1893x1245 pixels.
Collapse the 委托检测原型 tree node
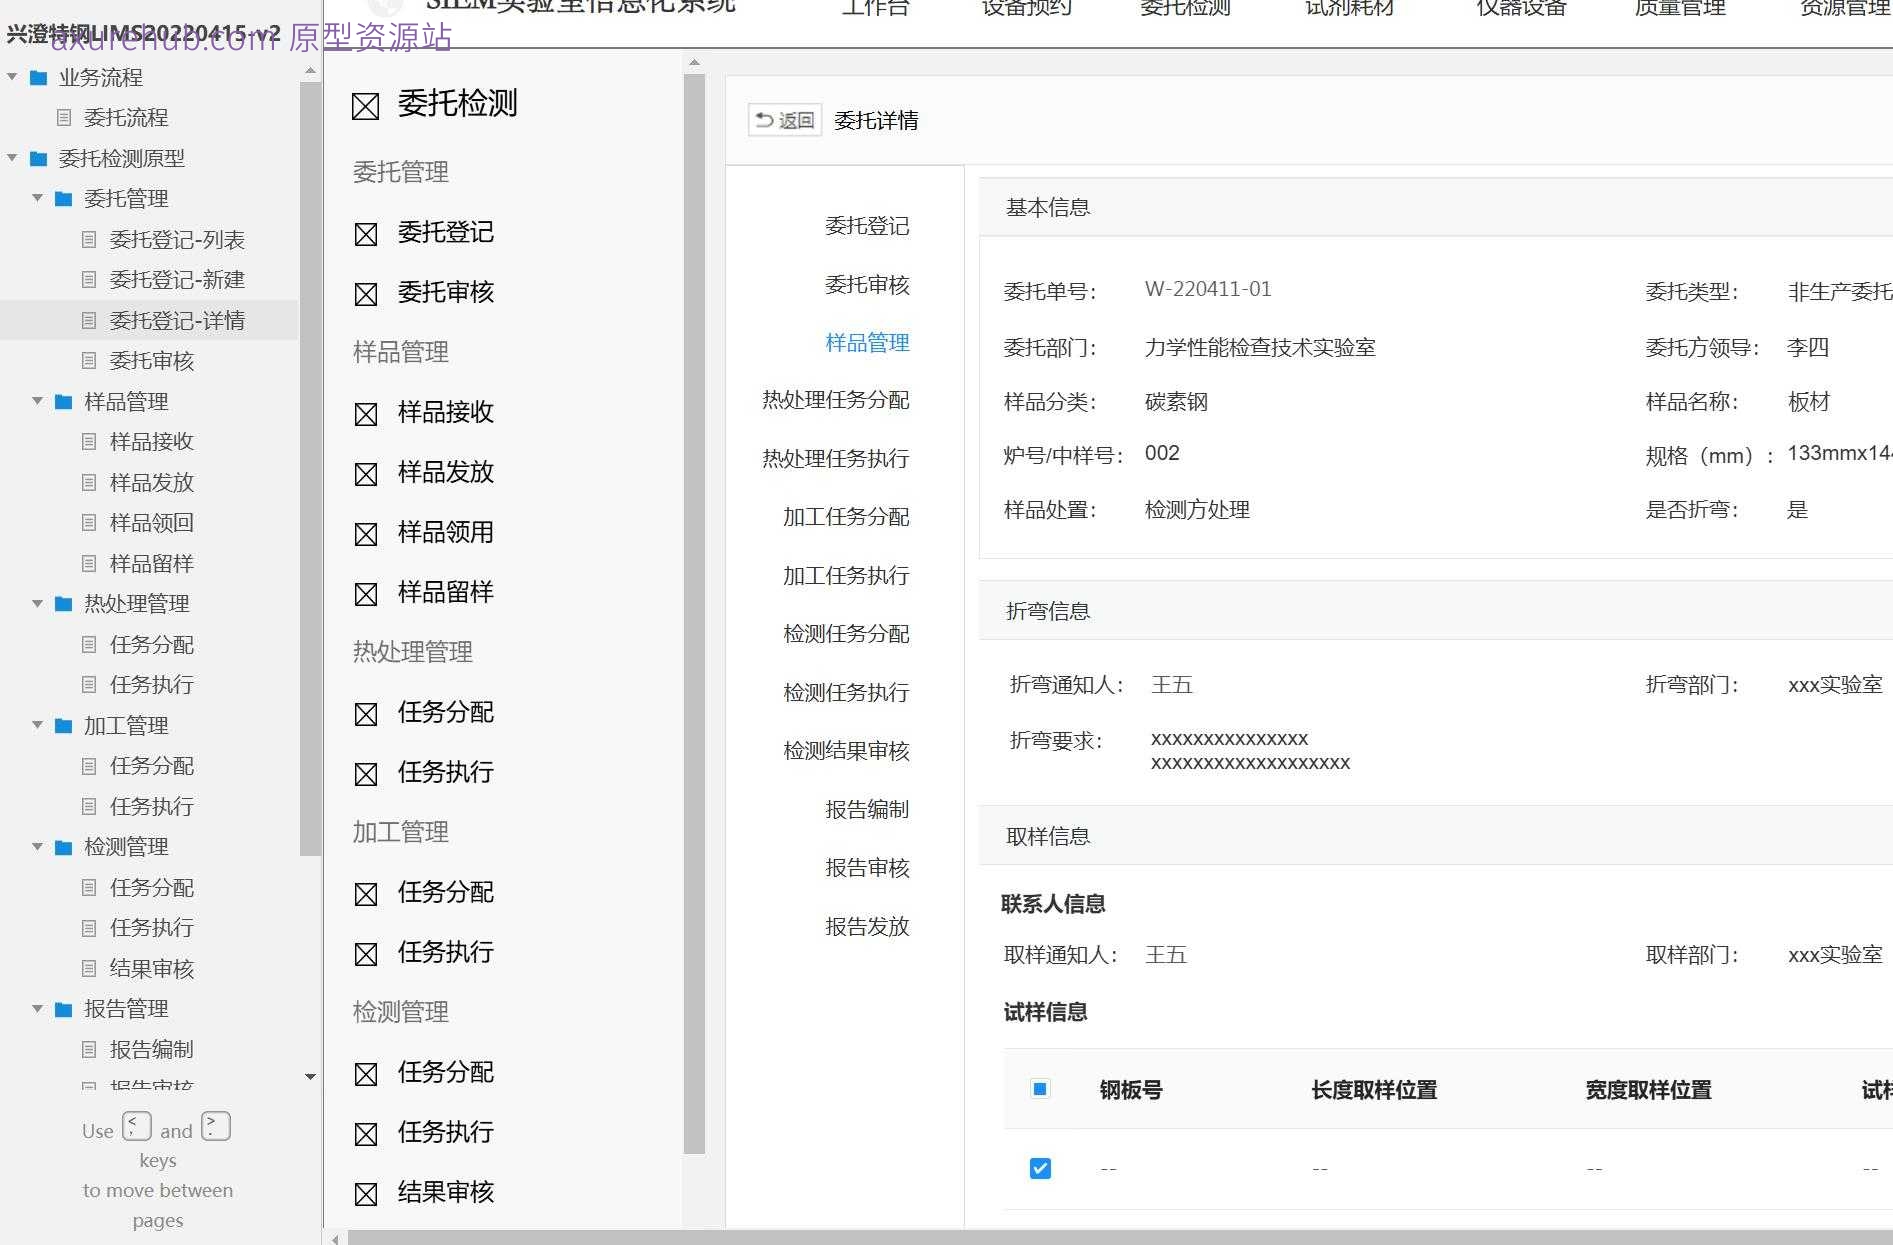12,158
